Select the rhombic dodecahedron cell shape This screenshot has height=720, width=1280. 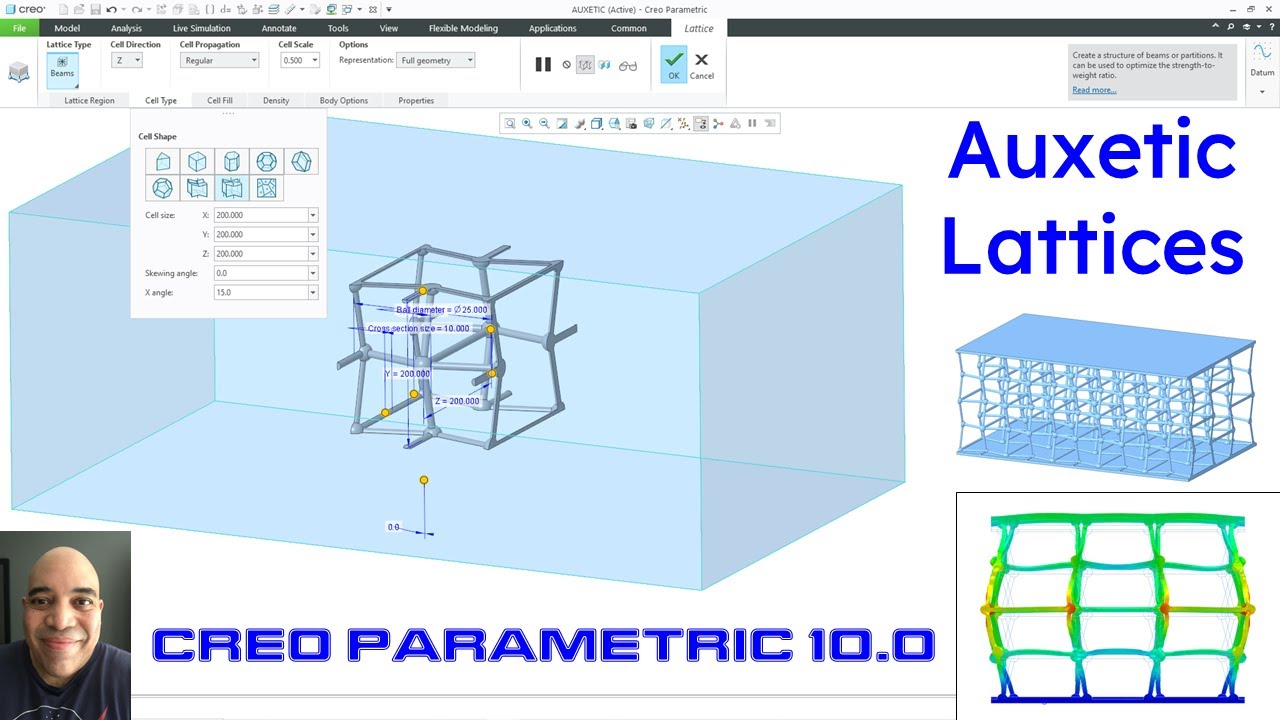pyautogui.click(x=301, y=162)
